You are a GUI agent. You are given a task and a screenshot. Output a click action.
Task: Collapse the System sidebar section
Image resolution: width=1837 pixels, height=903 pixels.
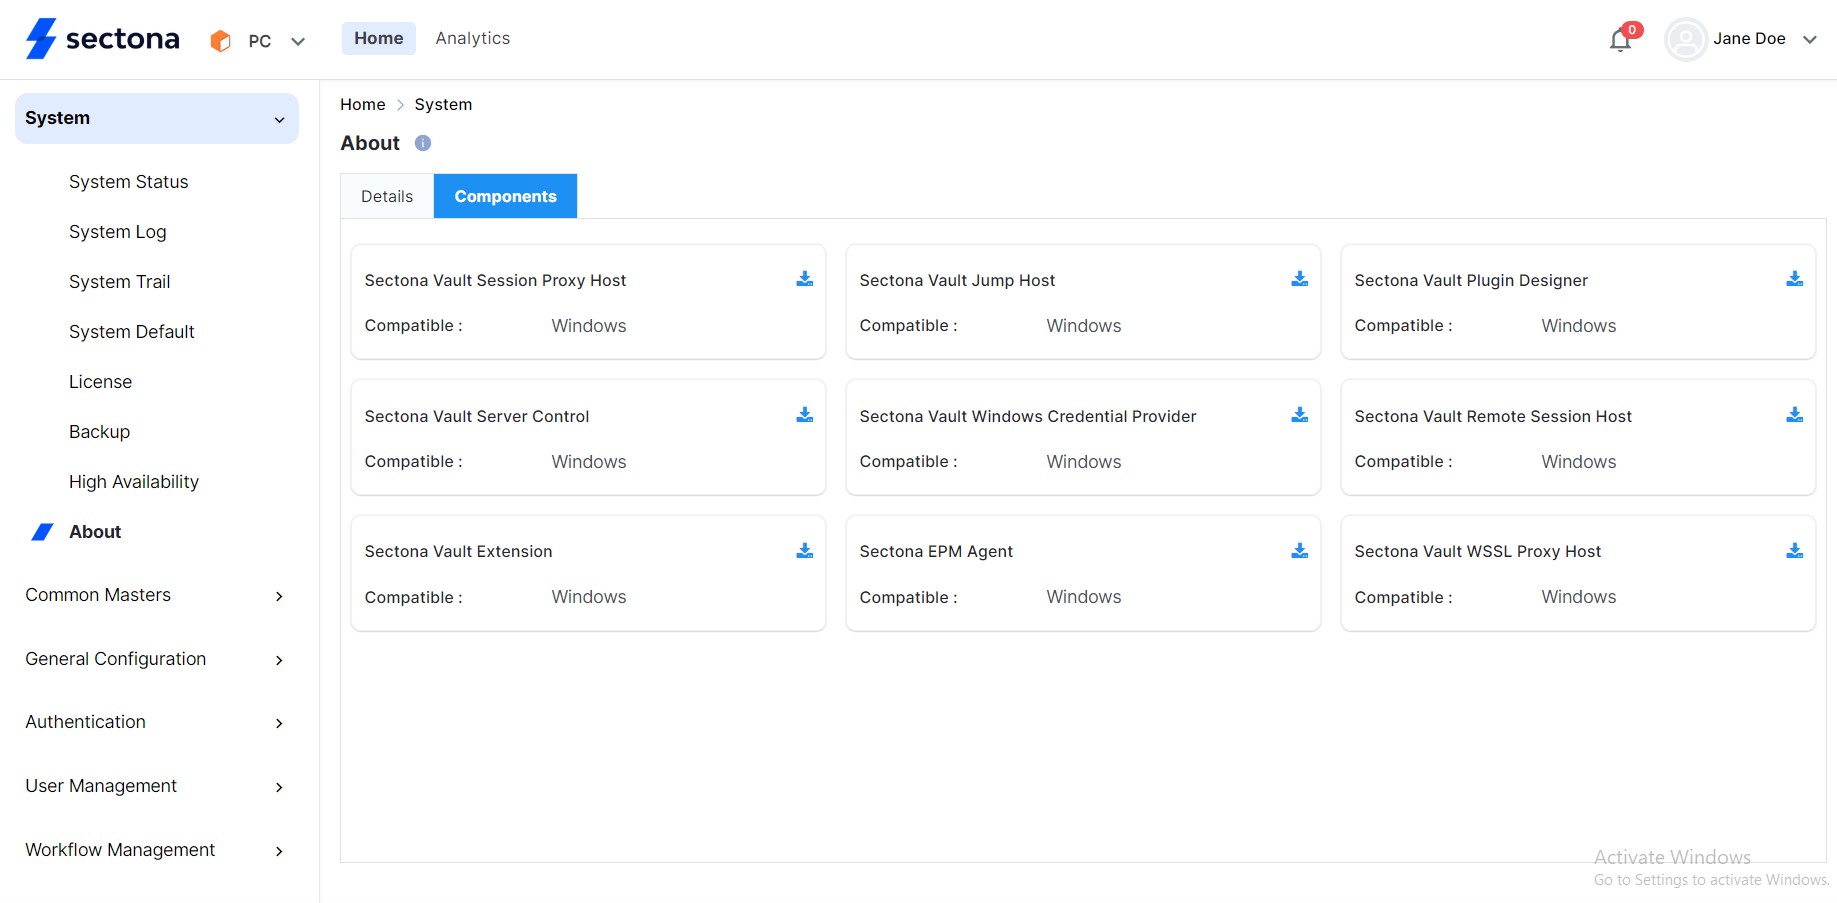coord(279,118)
